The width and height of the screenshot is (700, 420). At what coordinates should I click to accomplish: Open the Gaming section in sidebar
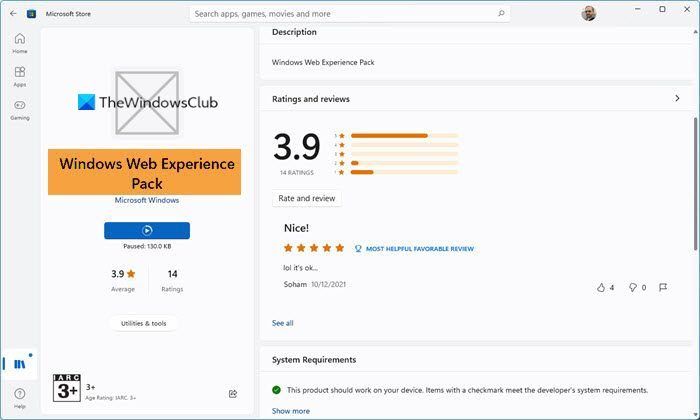click(20, 110)
